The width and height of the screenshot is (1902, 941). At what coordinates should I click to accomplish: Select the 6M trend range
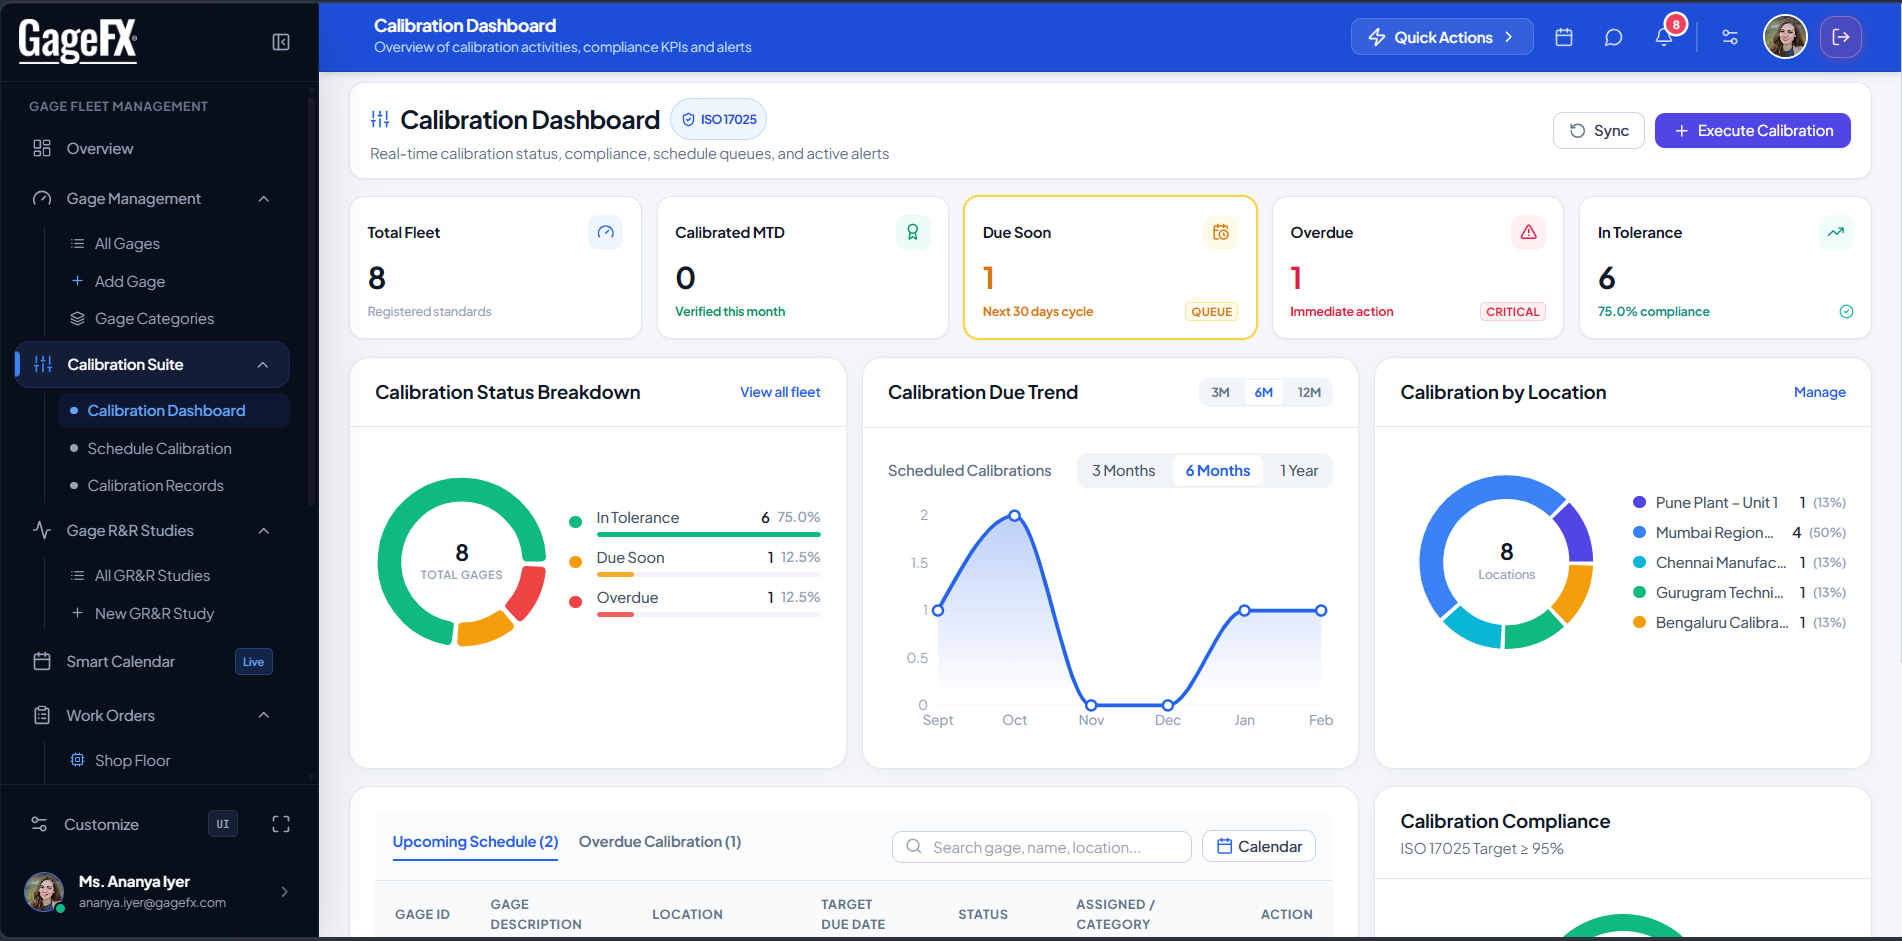pyautogui.click(x=1263, y=393)
